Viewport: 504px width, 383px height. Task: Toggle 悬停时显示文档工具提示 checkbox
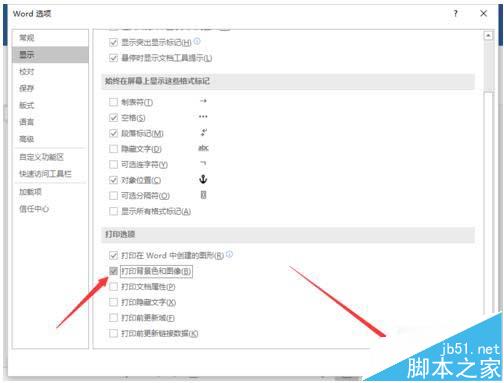tap(113, 58)
